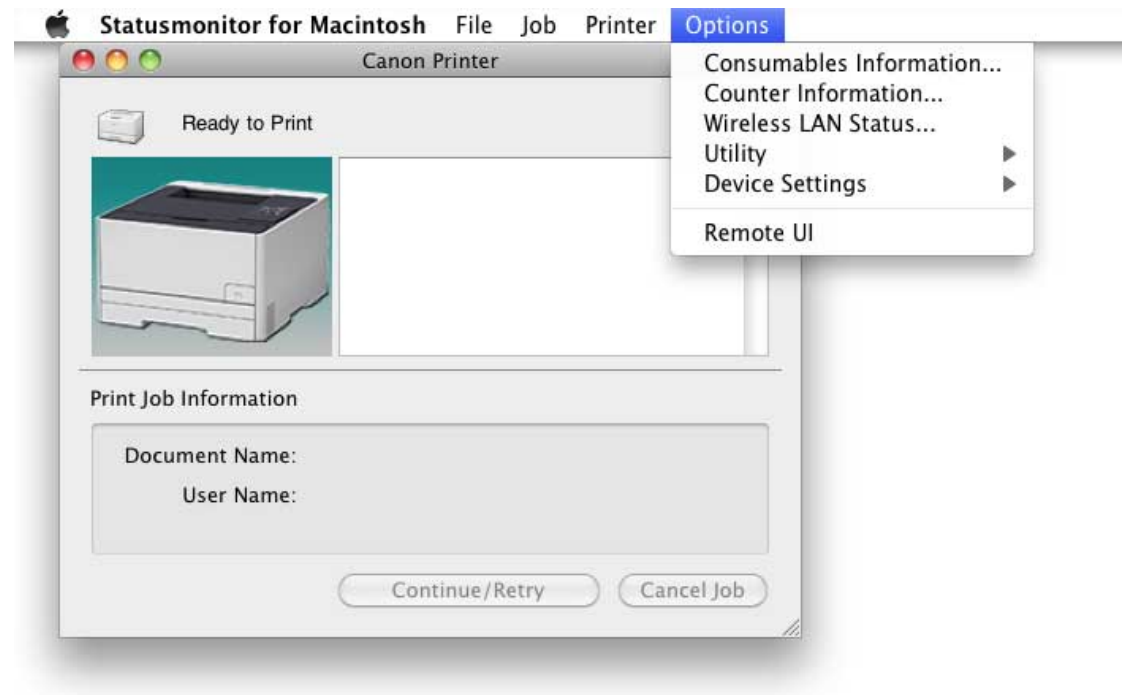Expand the Utility submenu
Image resolution: width=1136 pixels, height=695 pixels.
pos(852,154)
